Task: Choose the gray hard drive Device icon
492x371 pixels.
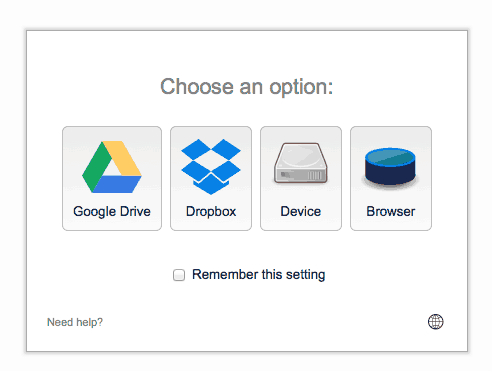Action: tap(301, 163)
